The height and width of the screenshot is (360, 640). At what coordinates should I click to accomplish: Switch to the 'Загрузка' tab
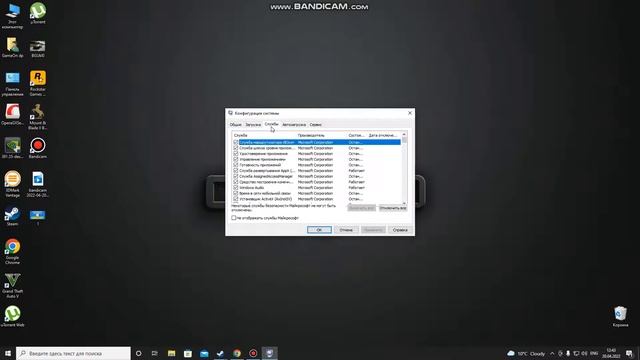click(x=253, y=124)
